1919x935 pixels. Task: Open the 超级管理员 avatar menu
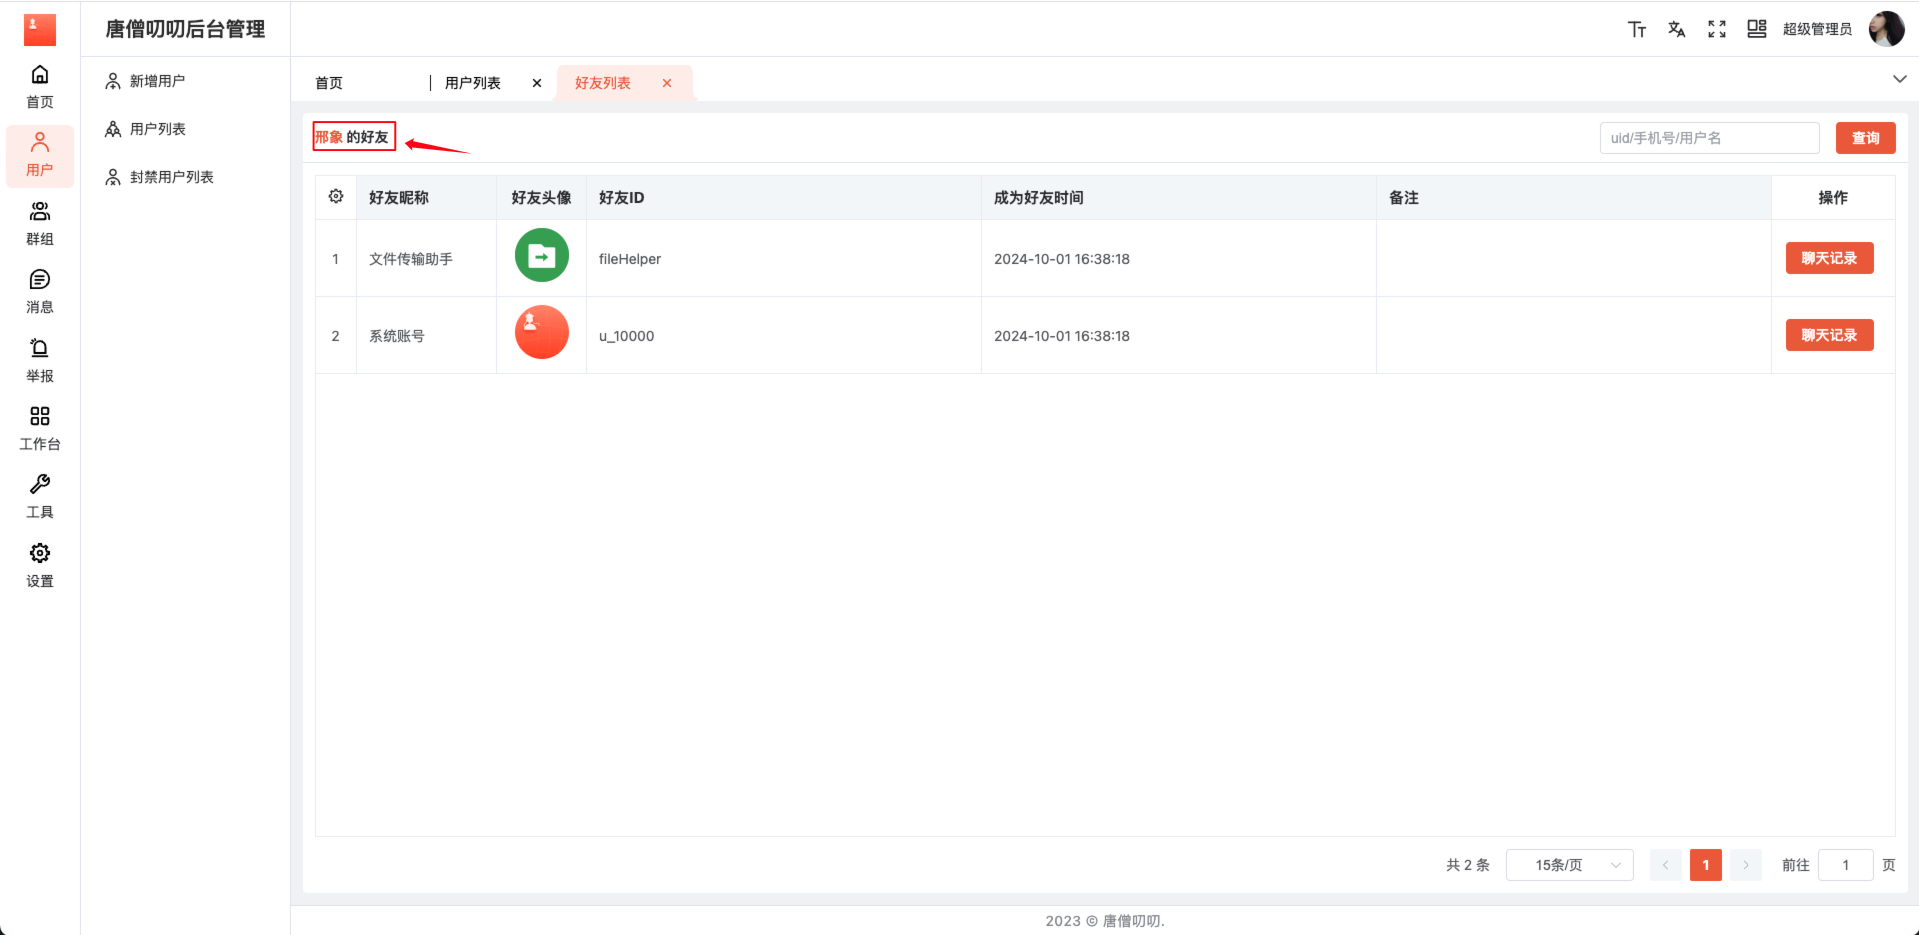1886,29
